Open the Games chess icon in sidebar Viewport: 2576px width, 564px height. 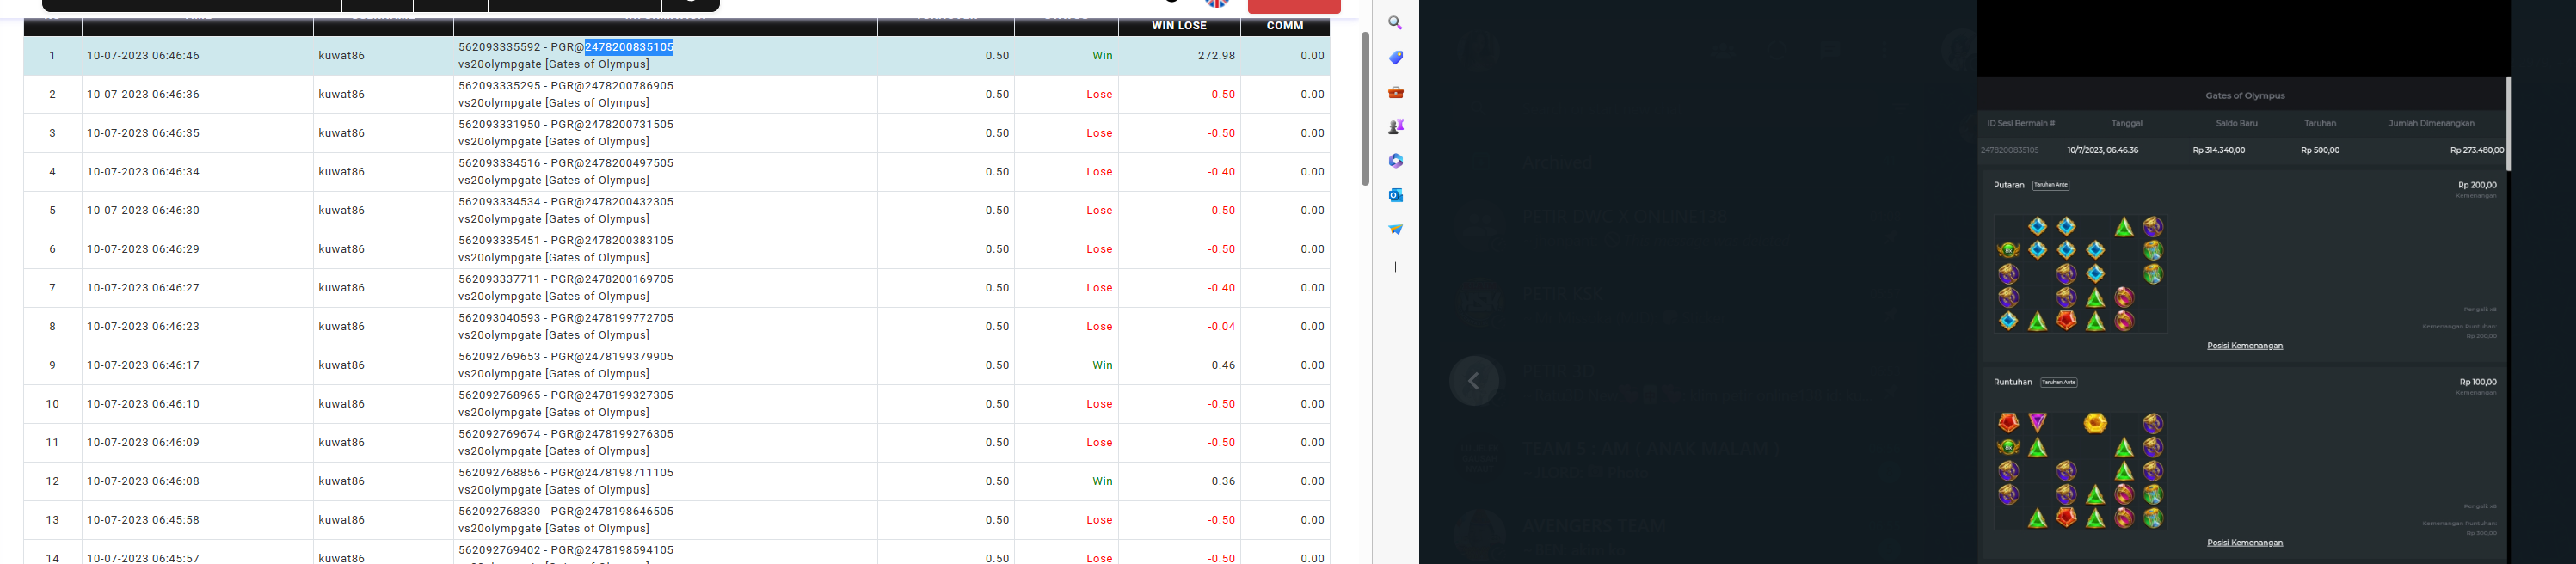(x=1395, y=126)
